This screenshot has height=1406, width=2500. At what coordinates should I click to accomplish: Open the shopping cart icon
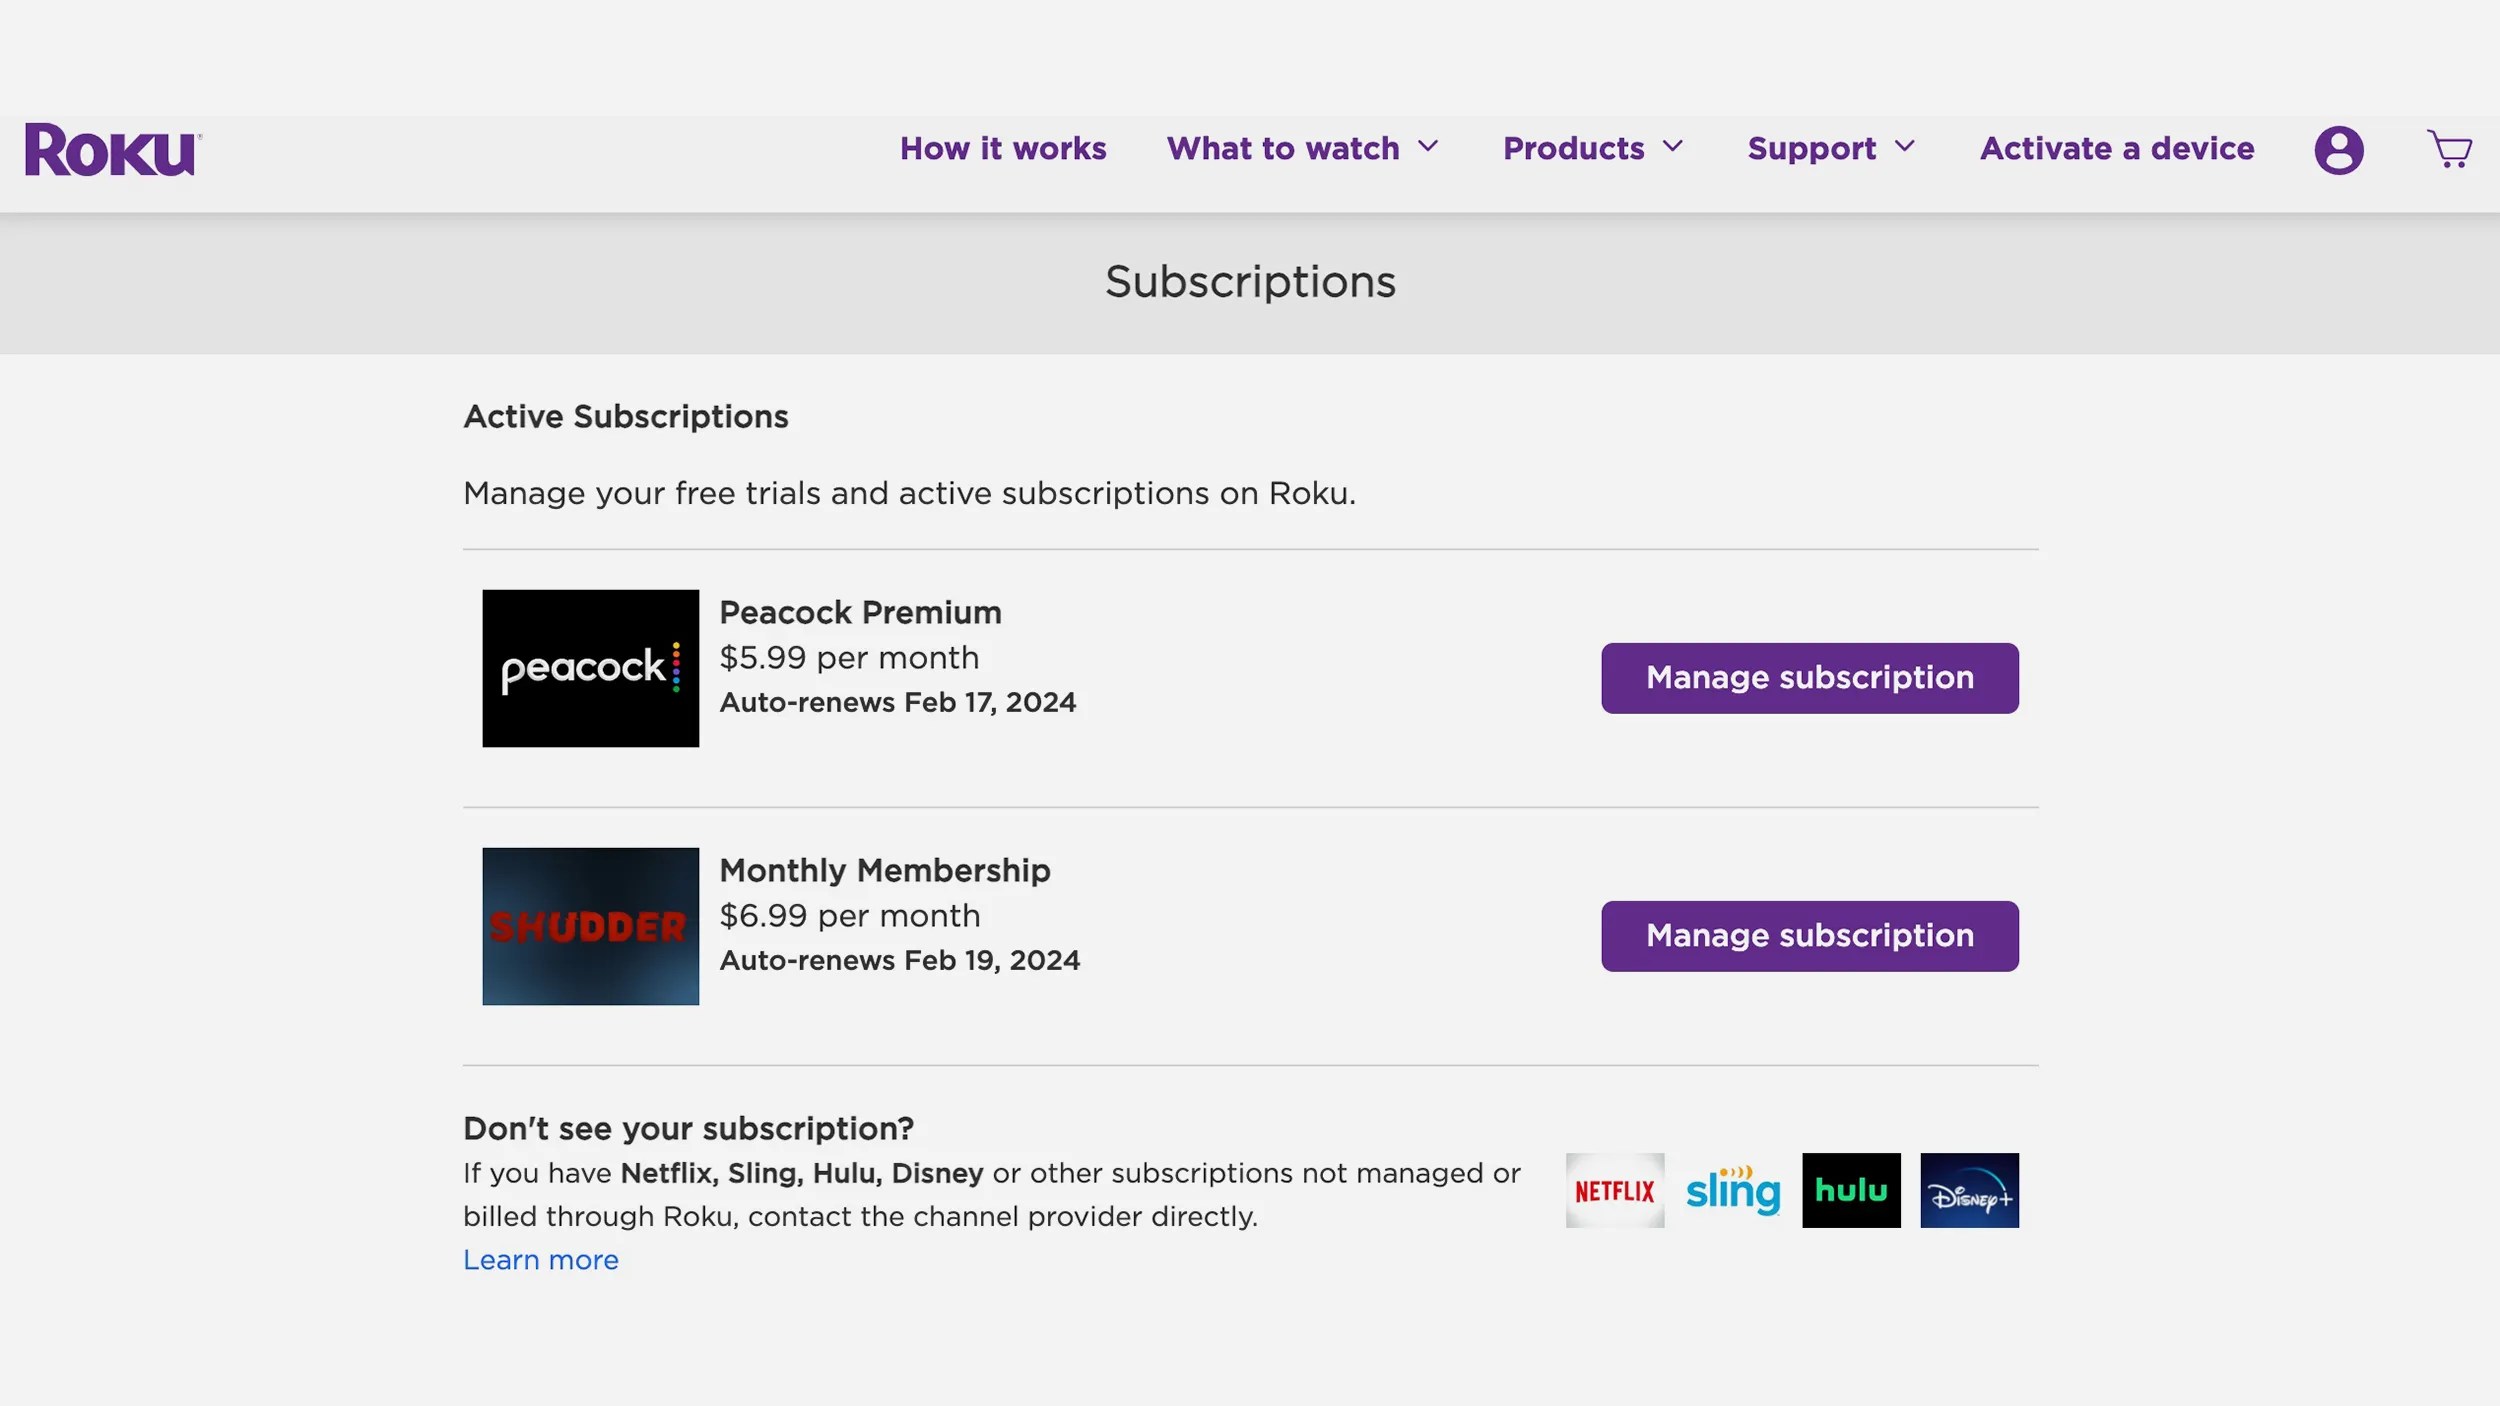click(2449, 150)
